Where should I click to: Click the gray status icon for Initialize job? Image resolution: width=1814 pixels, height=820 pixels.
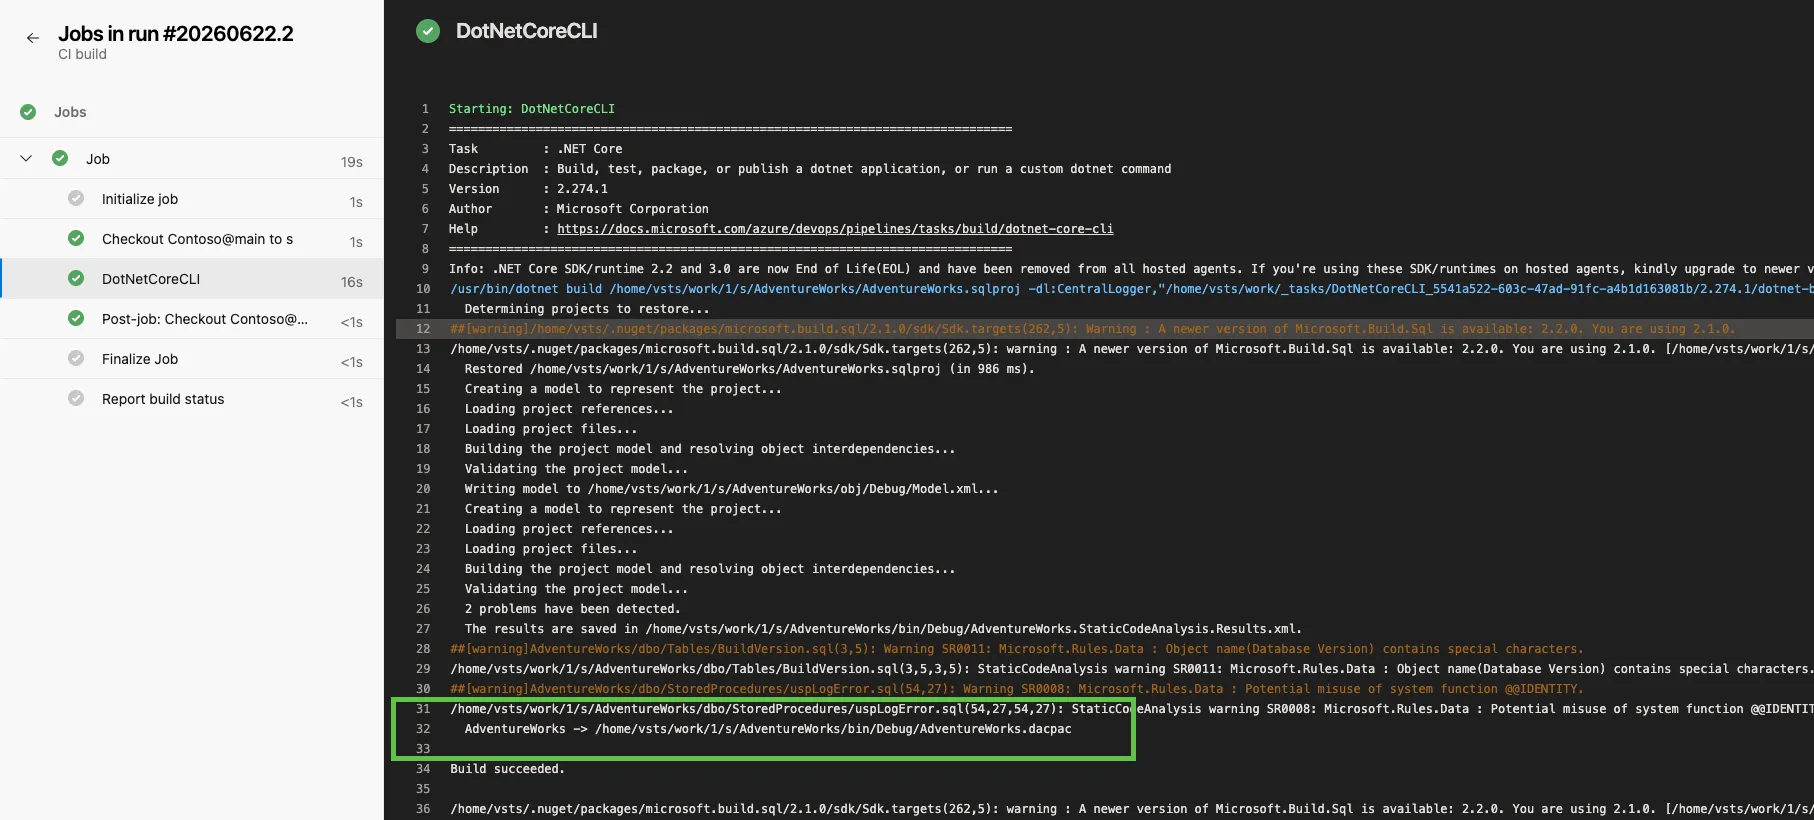pos(76,198)
